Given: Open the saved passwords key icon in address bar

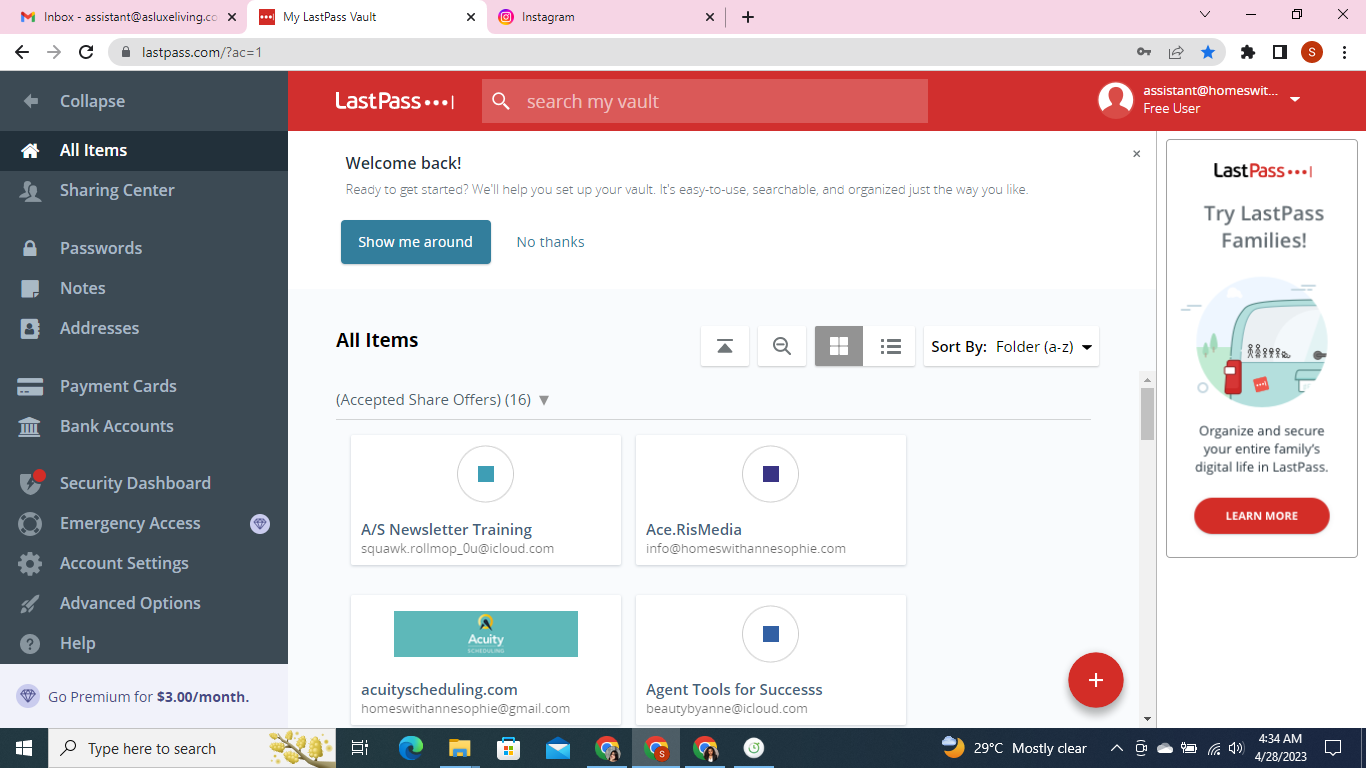Looking at the screenshot, I should pos(1144,52).
